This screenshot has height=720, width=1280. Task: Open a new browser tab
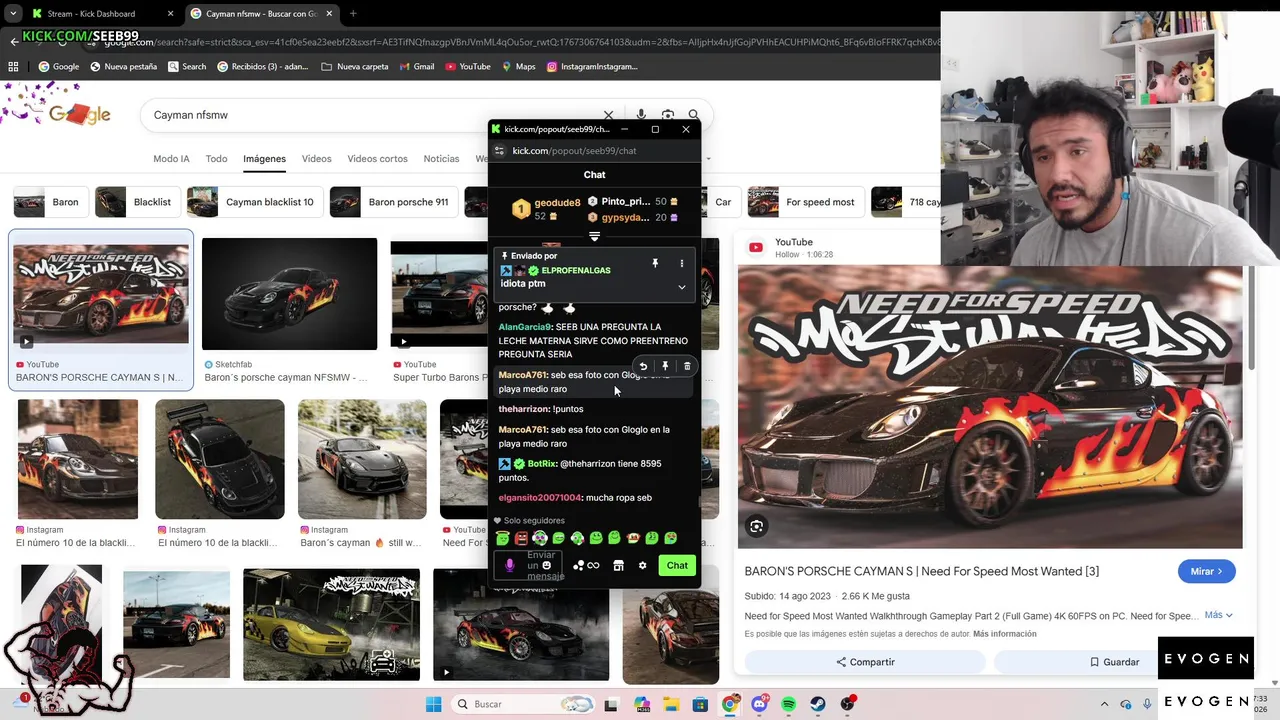353,14
